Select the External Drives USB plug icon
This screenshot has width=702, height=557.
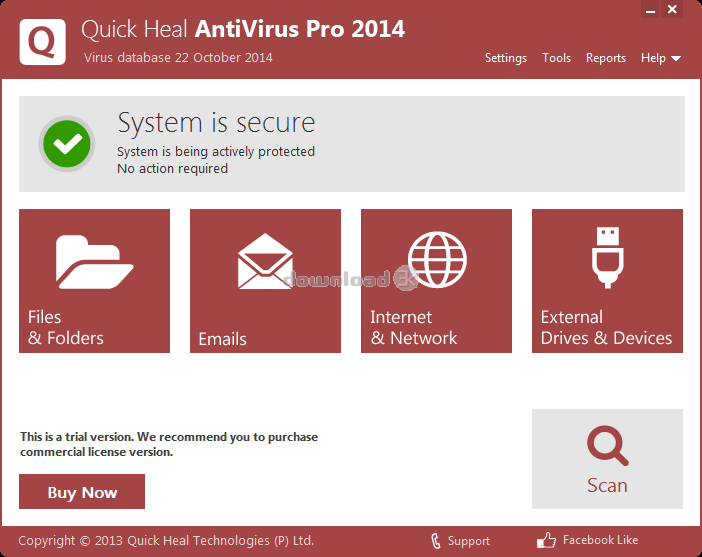tap(607, 258)
